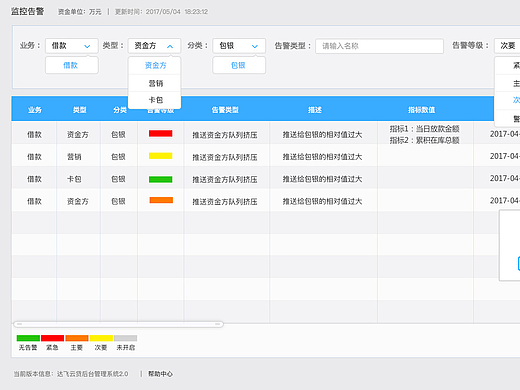Open the 帮助中心 link in footer
Image resolution: width=520 pixels, height=390 pixels.
(x=160, y=374)
